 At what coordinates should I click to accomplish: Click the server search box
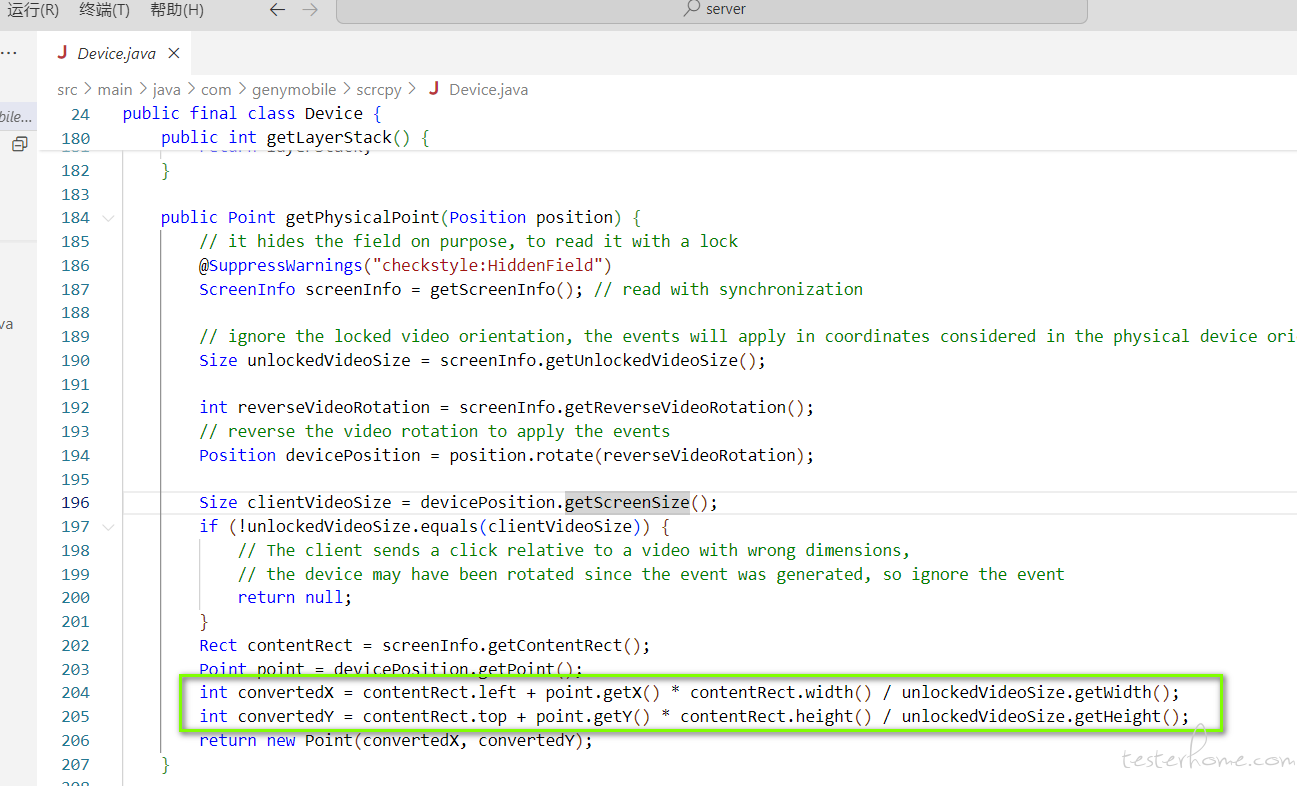point(712,10)
